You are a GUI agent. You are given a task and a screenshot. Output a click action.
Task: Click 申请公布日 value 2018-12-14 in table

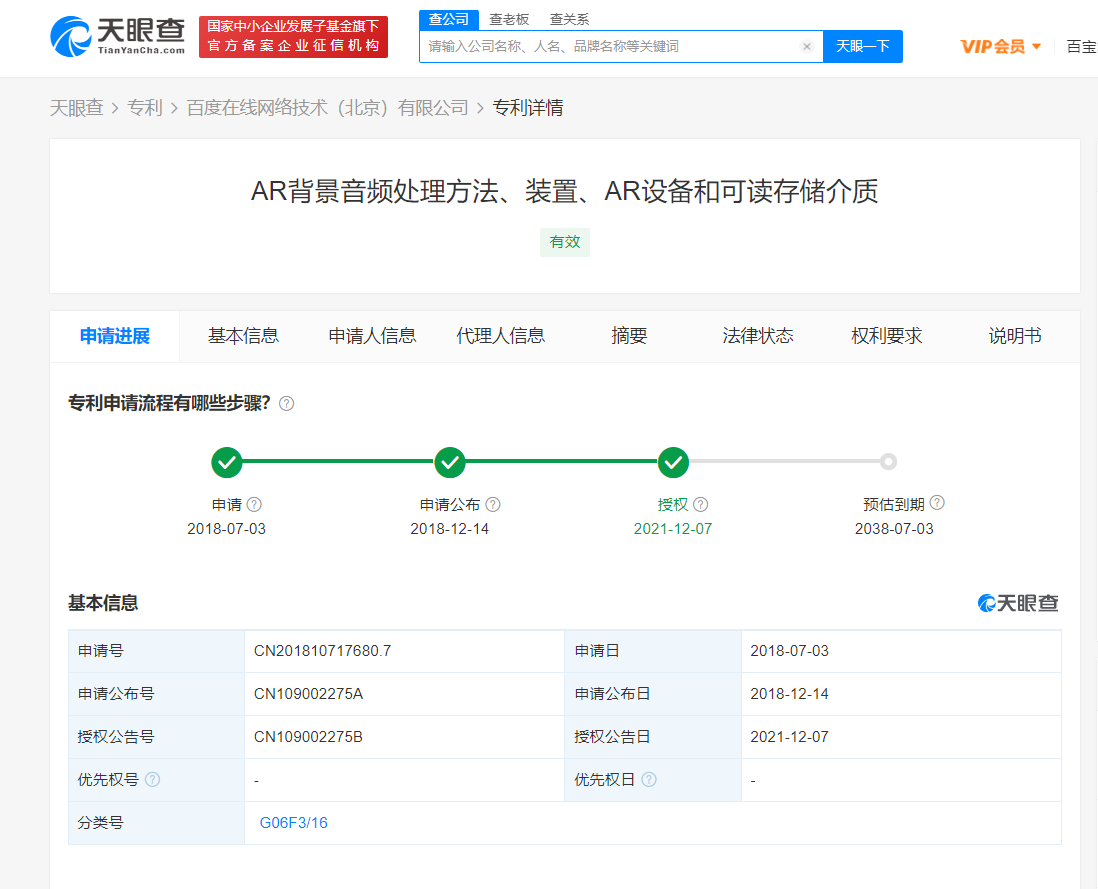789,694
